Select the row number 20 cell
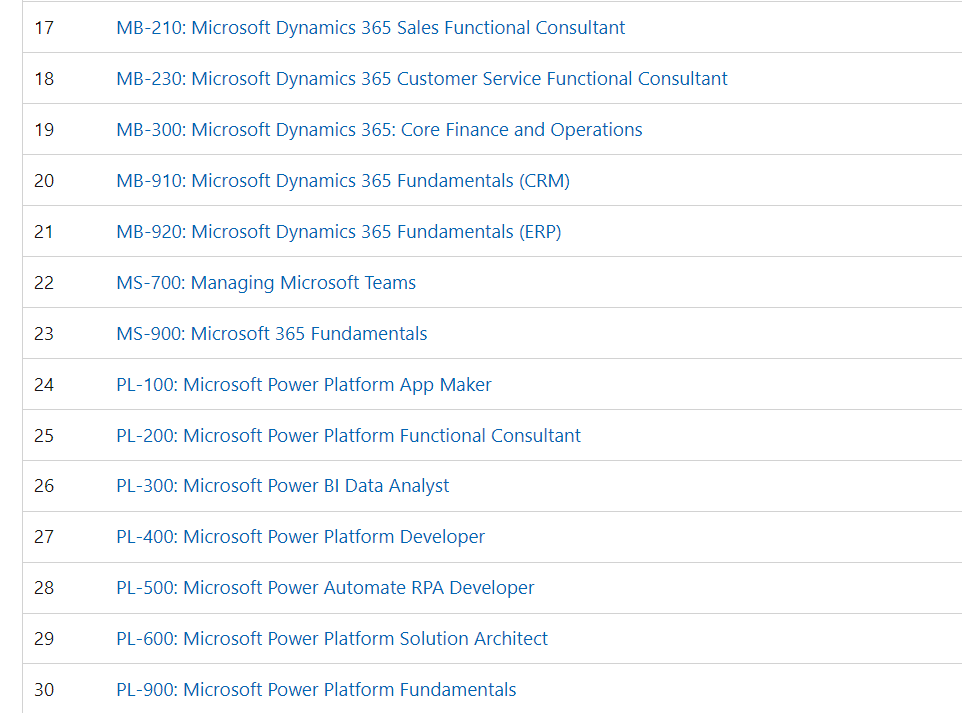Screen dimensions: 962x713 pyautogui.click(x=44, y=181)
